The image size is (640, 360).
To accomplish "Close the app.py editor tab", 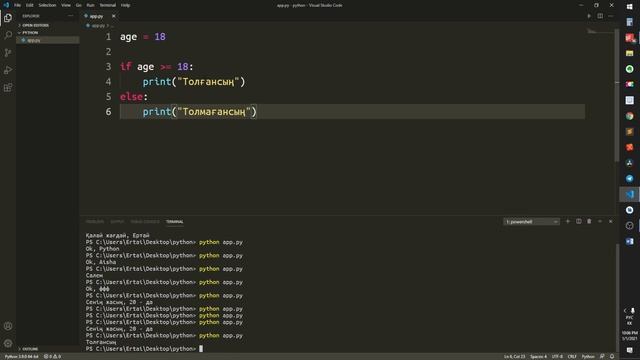I will (x=113, y=16).
